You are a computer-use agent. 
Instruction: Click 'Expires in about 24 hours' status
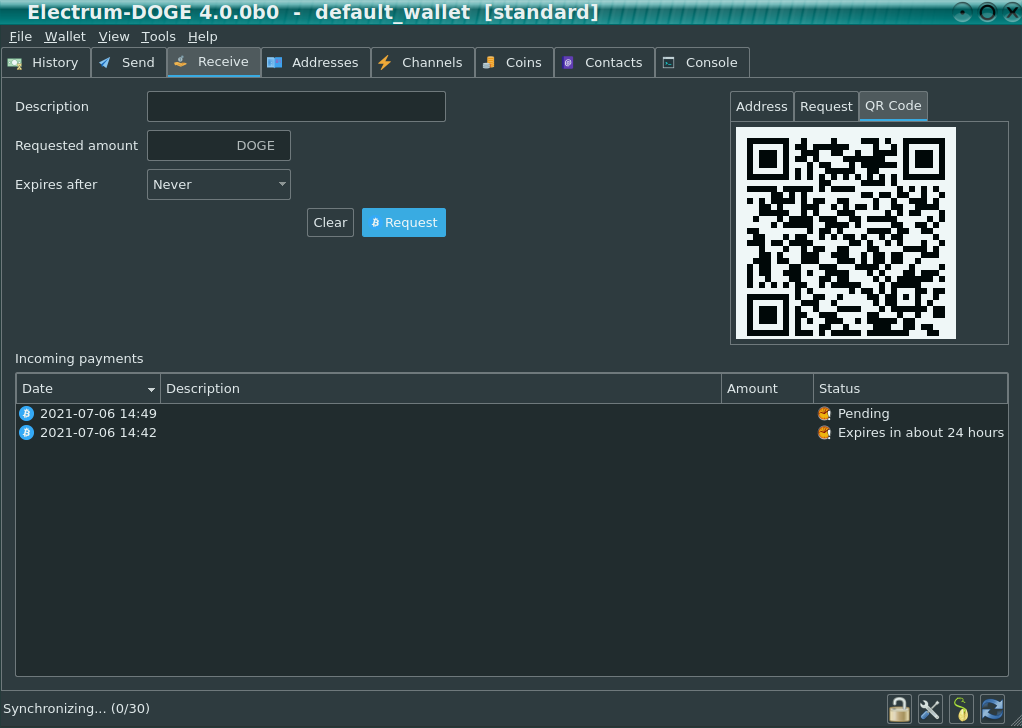(x=921, y=432)
